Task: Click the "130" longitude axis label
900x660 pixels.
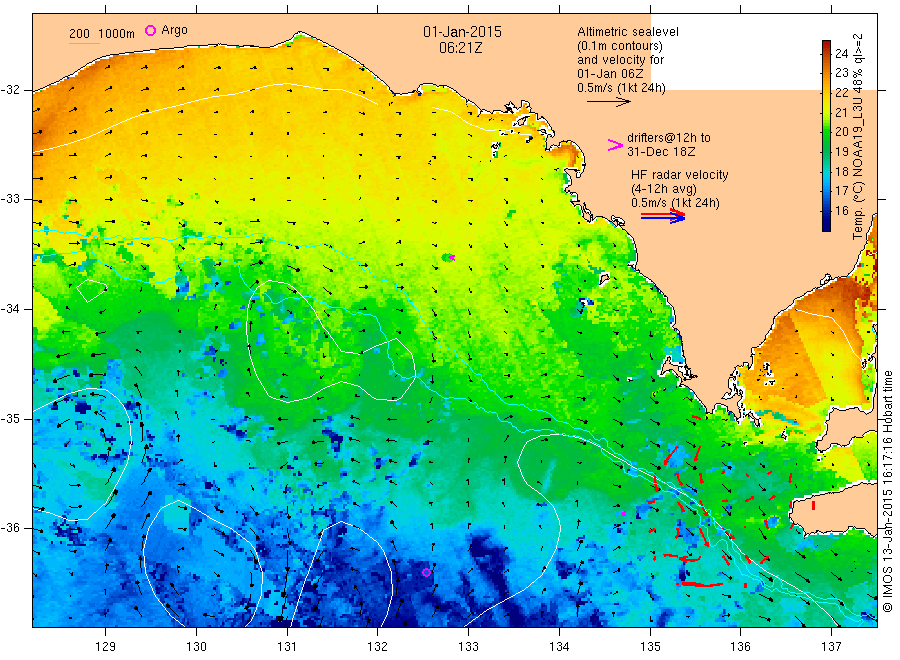Action: point(196,646)
